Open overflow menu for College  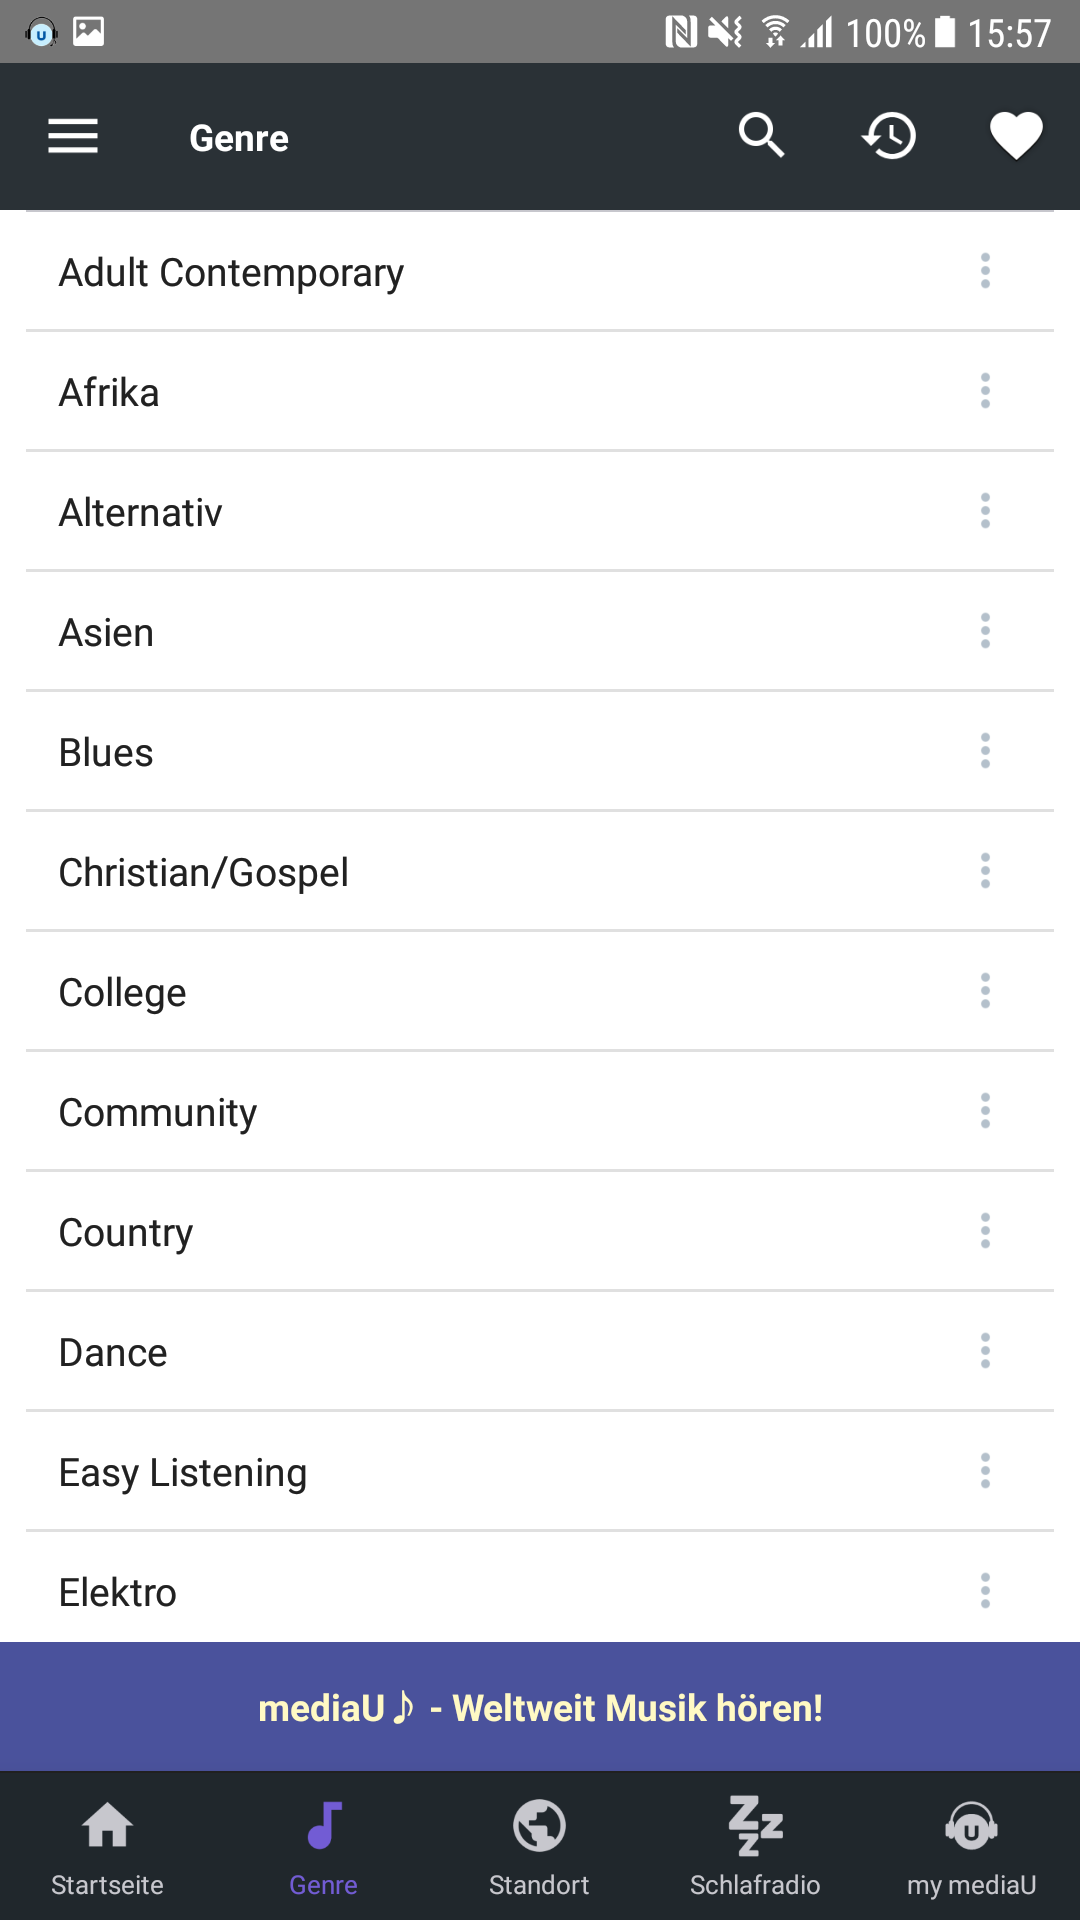coord(985,991)
